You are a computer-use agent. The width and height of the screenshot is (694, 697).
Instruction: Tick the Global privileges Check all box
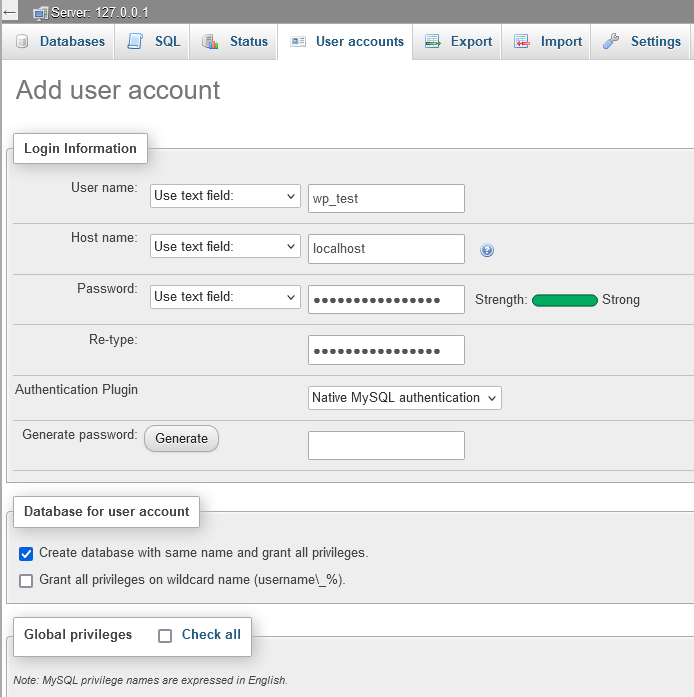pos(165,635)
